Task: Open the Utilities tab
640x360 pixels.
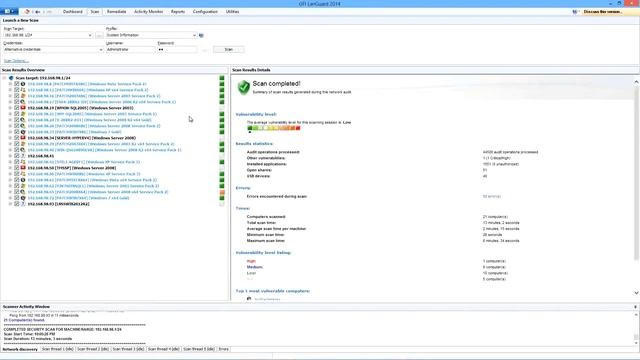Action: pos(233,12)
